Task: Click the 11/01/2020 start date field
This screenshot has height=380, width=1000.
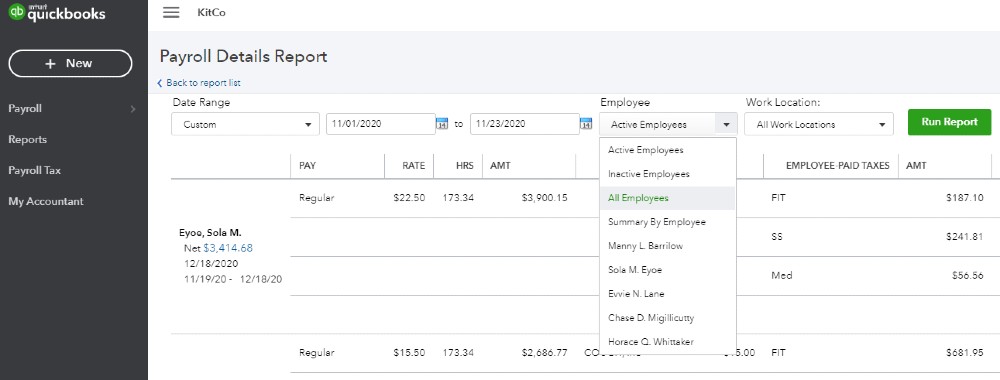Action: (x=381, y=124)
